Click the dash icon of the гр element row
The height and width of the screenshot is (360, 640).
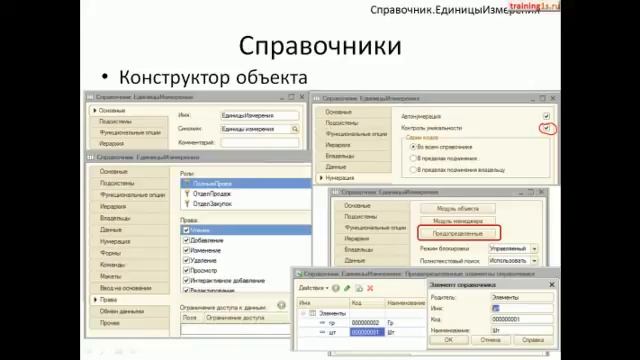point(322,323)
